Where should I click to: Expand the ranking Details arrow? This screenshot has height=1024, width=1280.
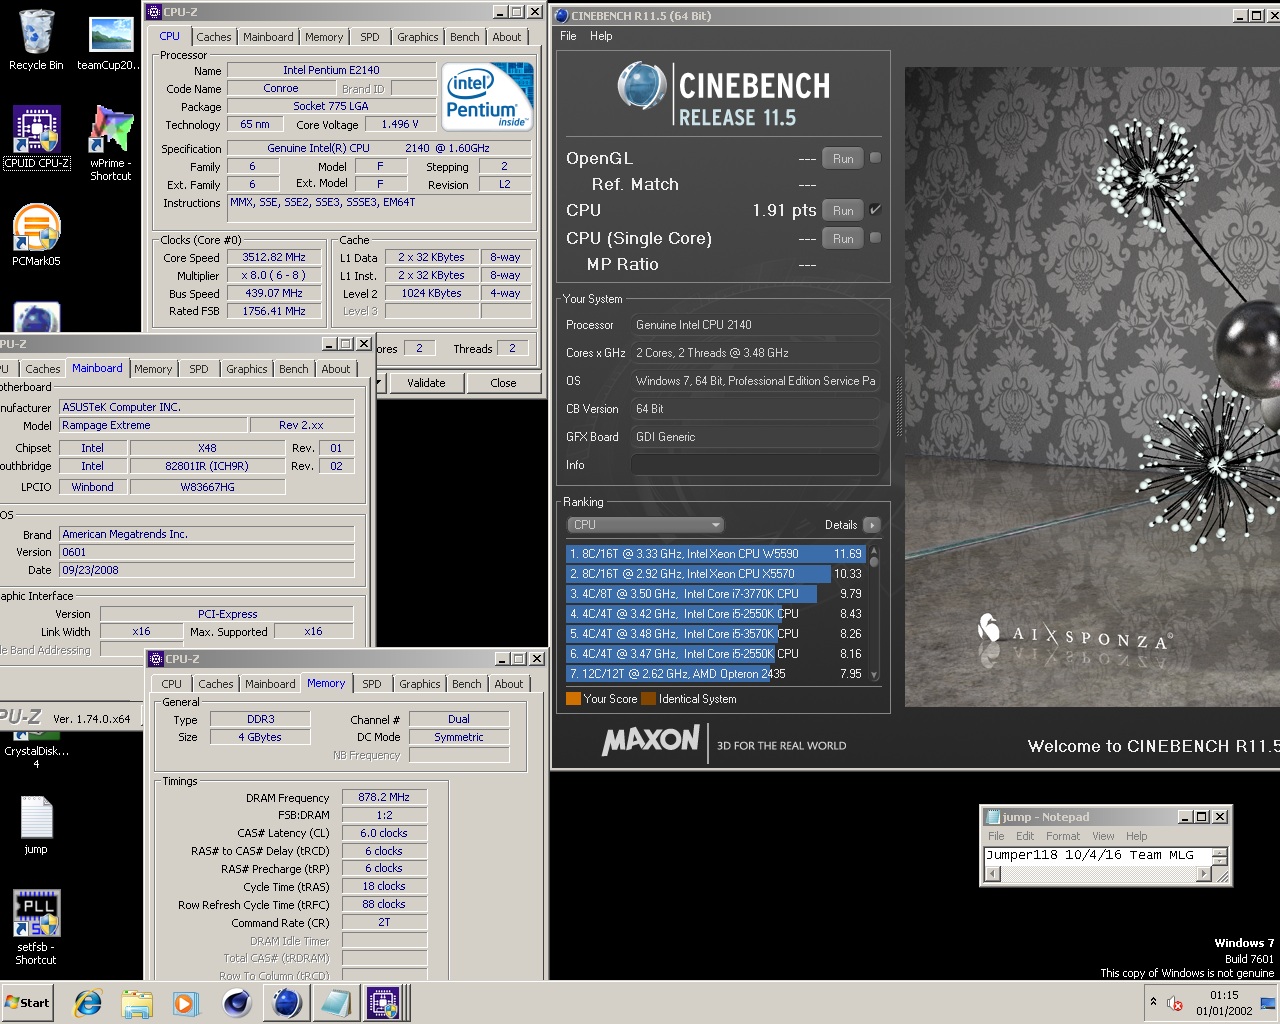click(871, 525)
